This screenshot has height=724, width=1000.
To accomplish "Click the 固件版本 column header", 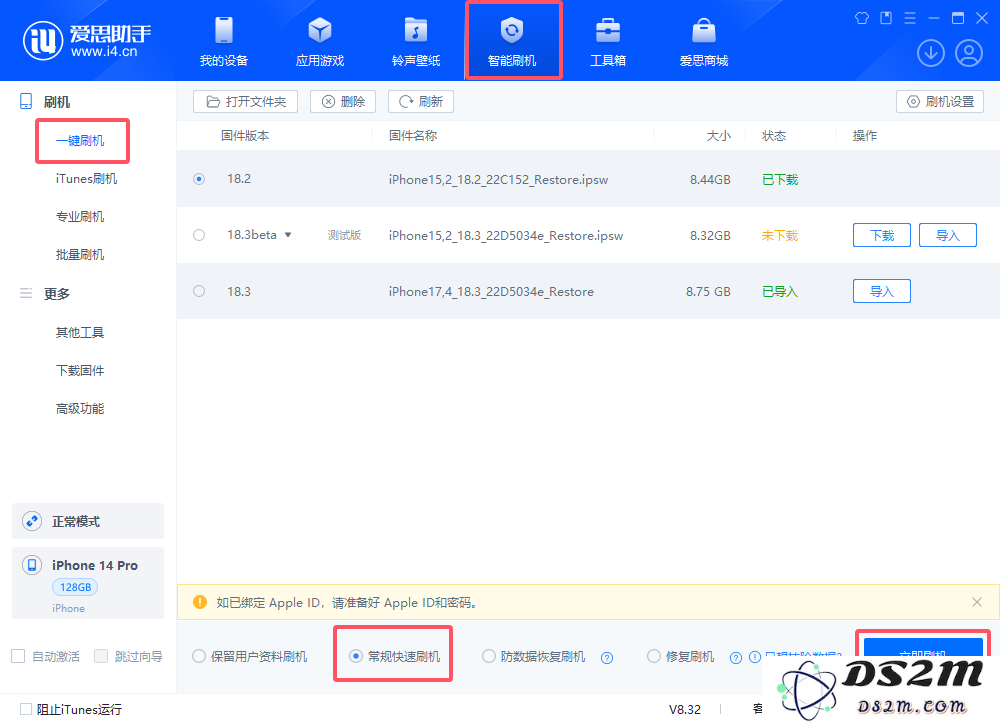I will pos(245,136).
